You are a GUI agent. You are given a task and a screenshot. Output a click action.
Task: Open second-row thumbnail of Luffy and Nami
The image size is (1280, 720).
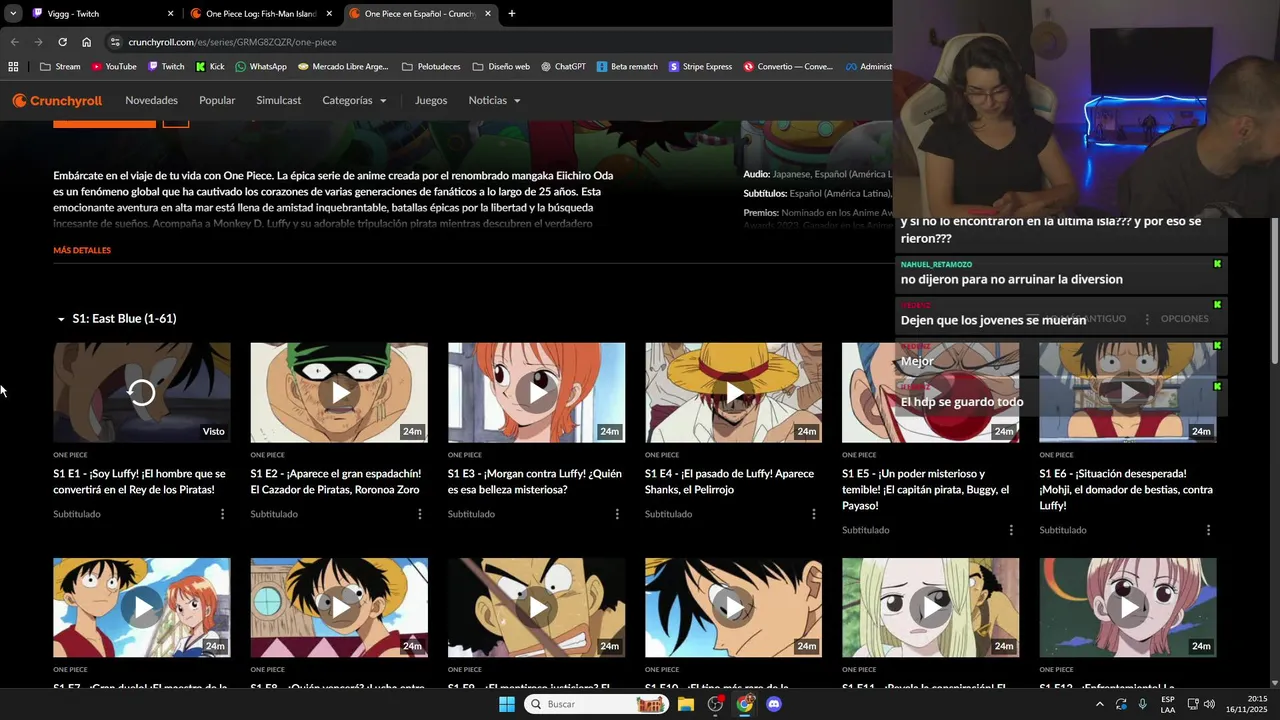141,607
